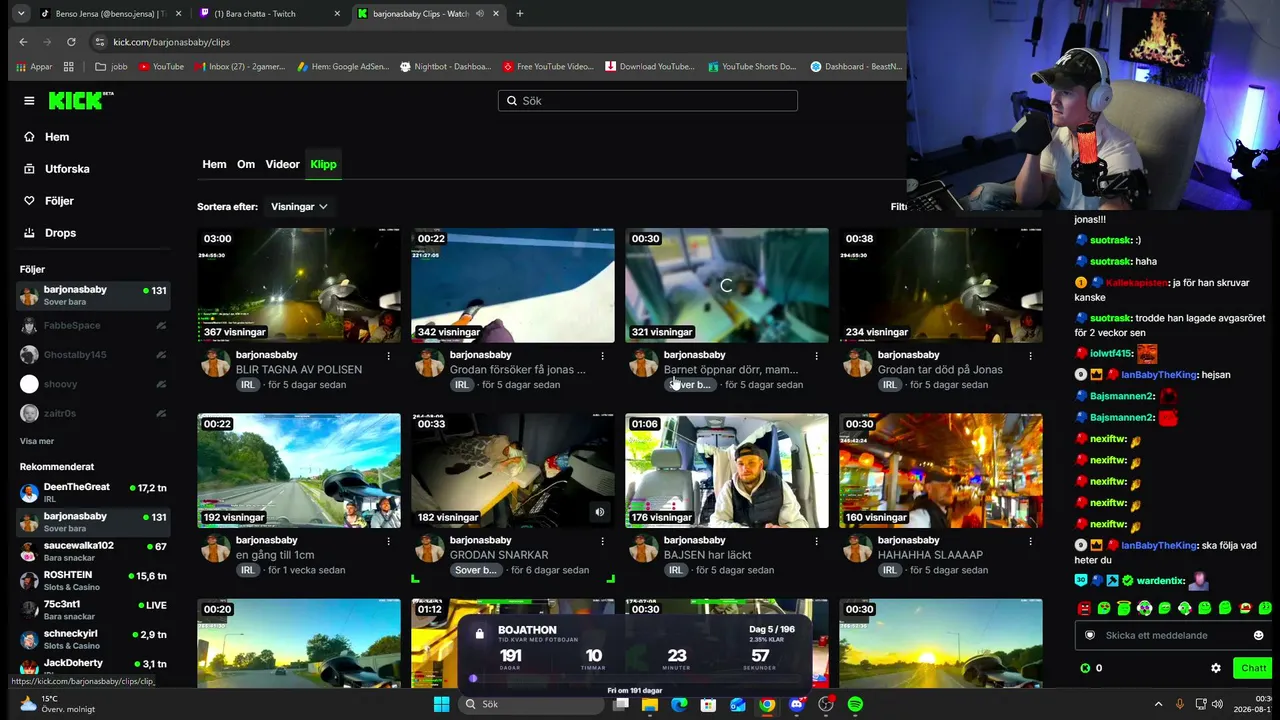1280x720 pixels.
Task: Open the Drops page
Action: 60,233
